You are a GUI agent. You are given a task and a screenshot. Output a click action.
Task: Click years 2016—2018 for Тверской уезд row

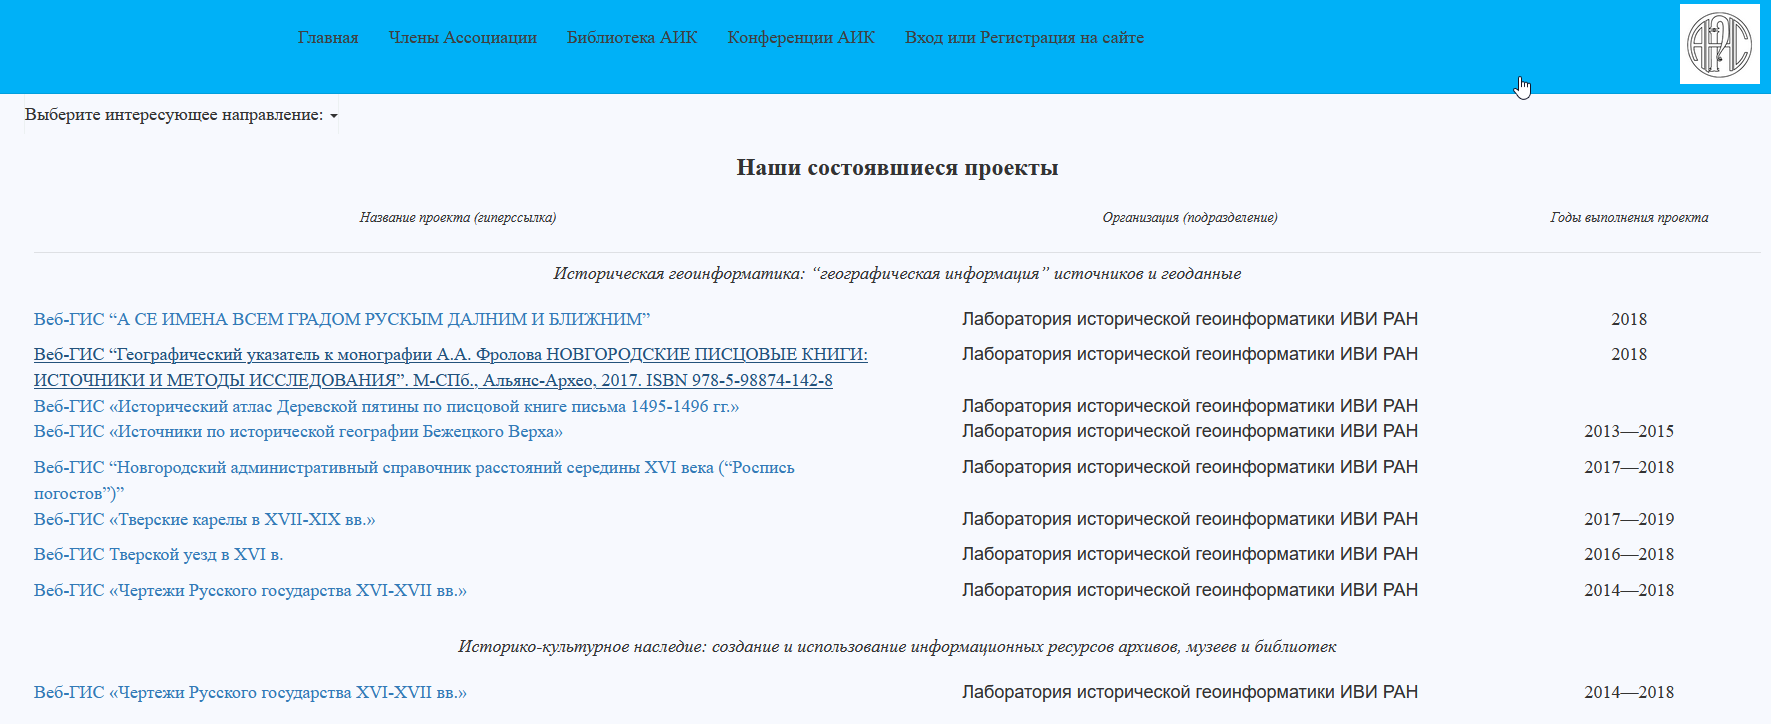coord(1629,554)
